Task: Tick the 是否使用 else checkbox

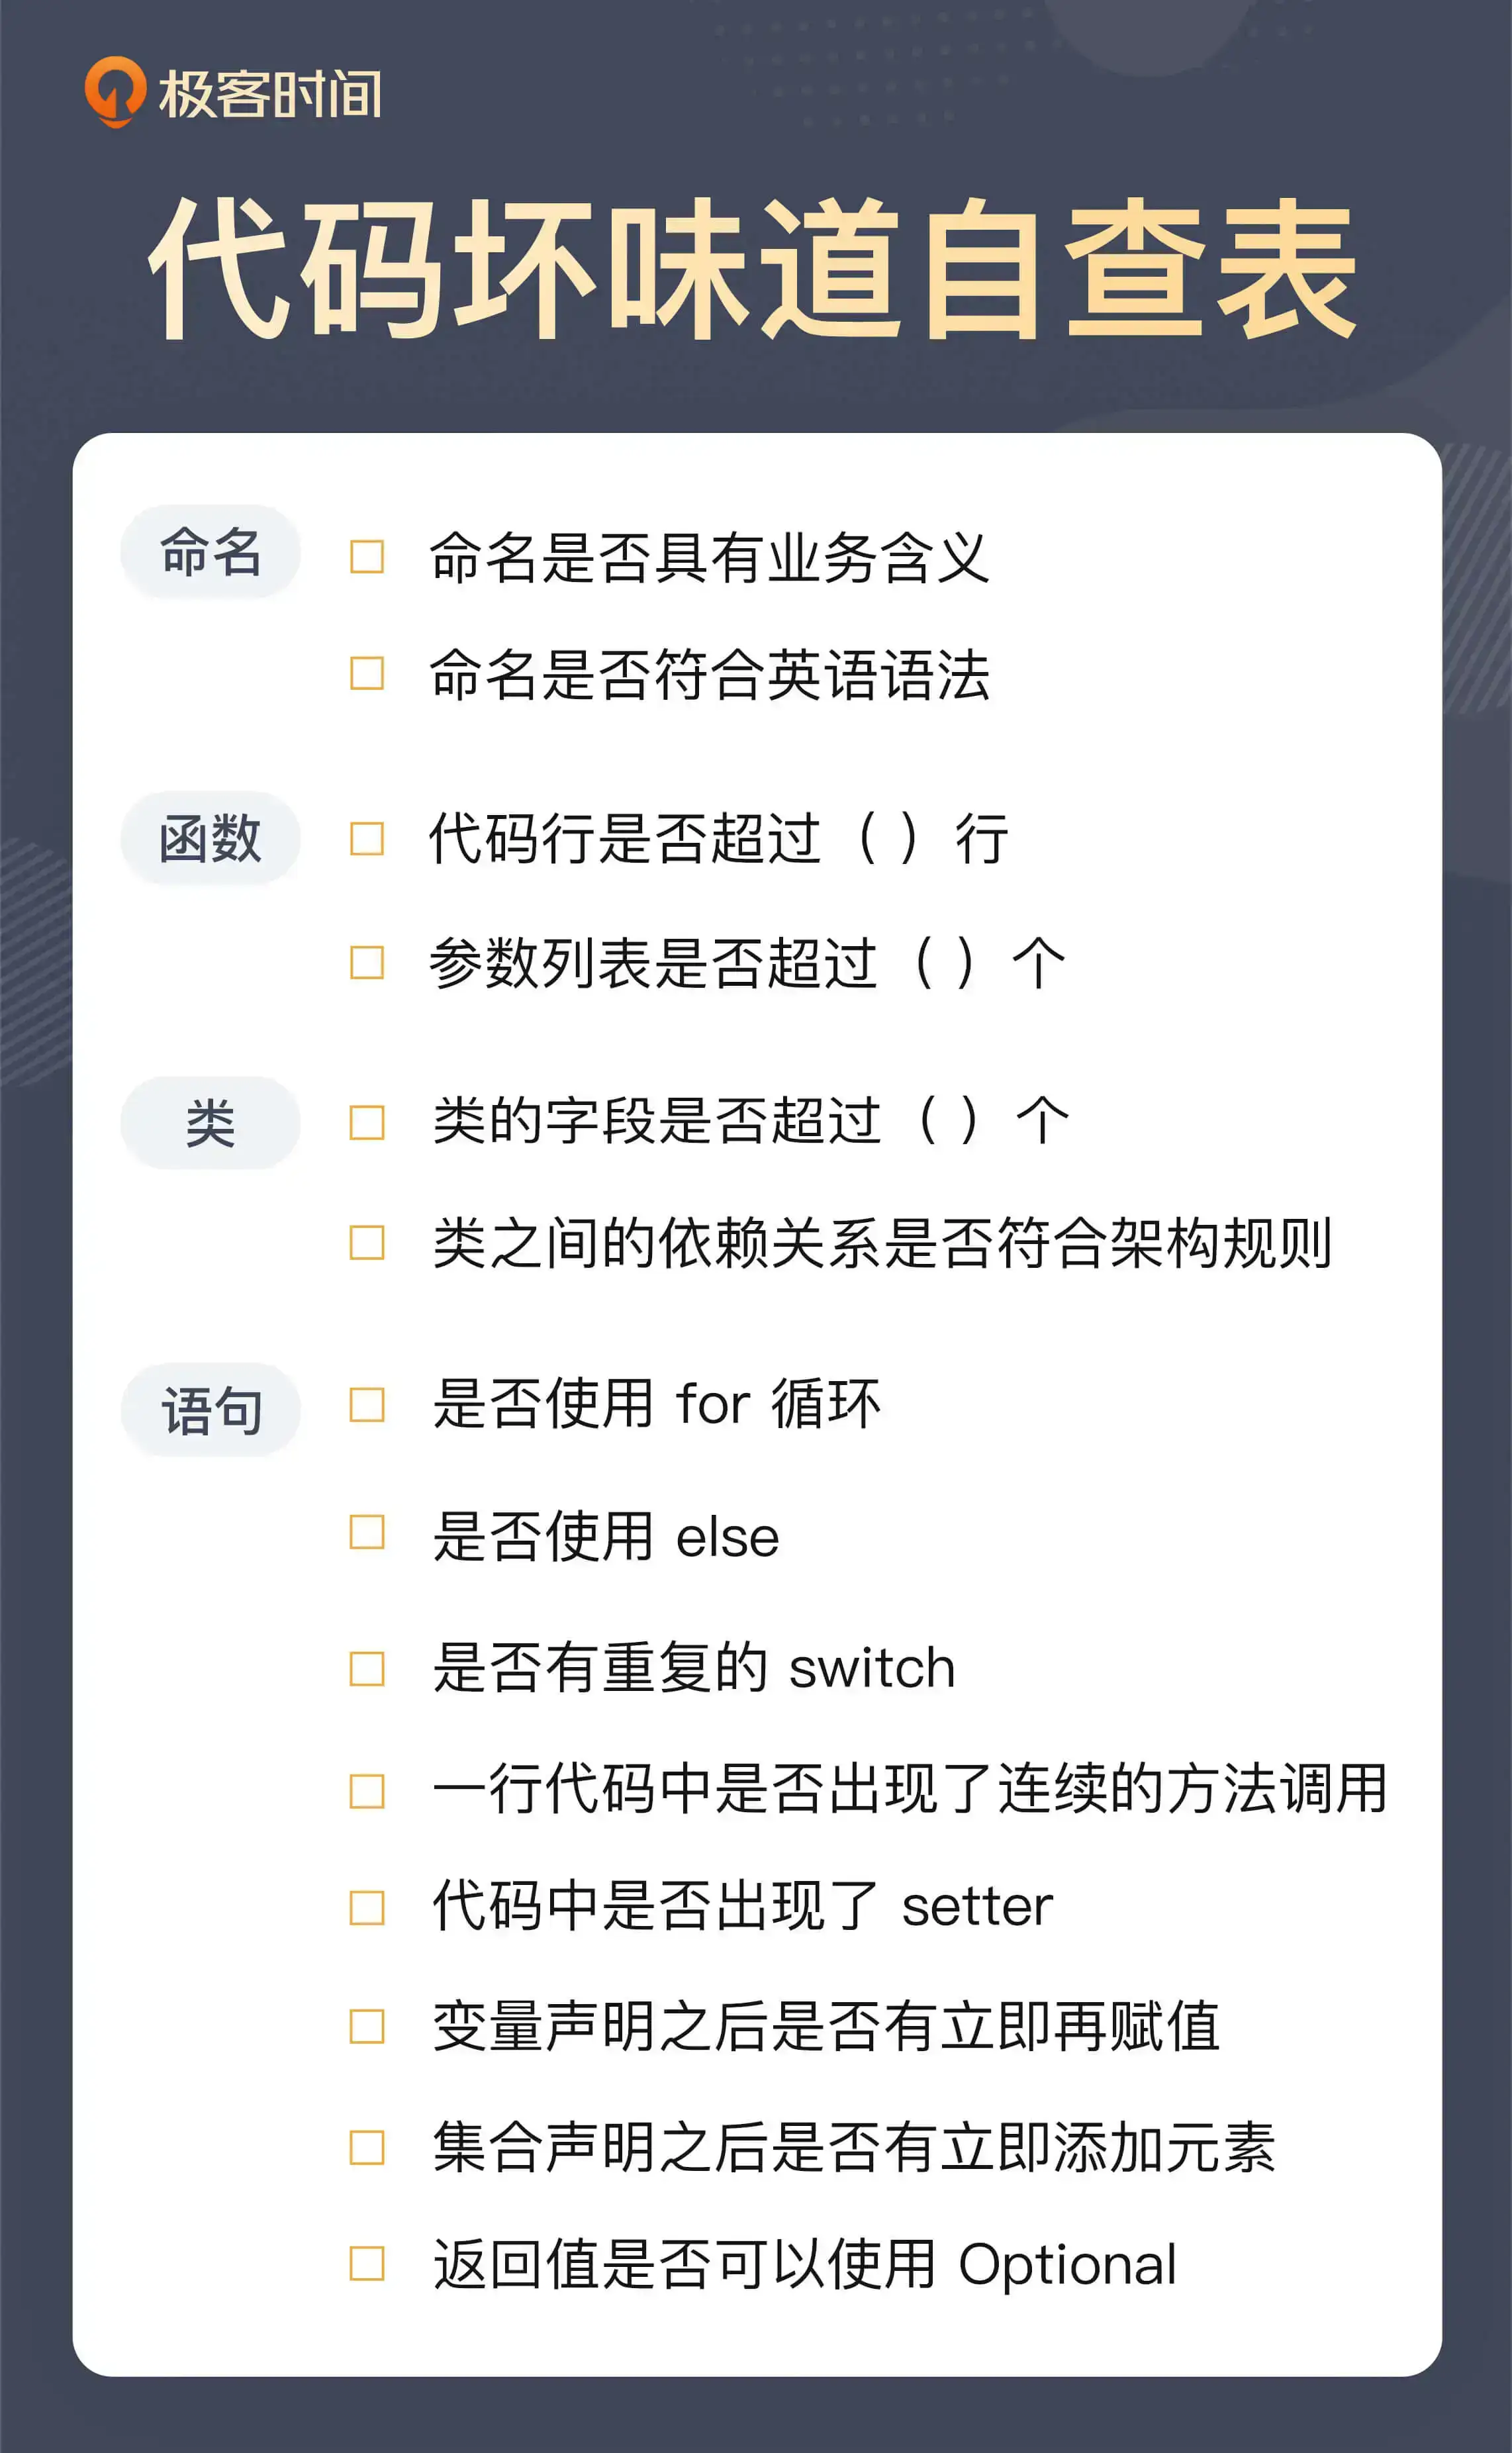Action: (x=367, y=1532)
